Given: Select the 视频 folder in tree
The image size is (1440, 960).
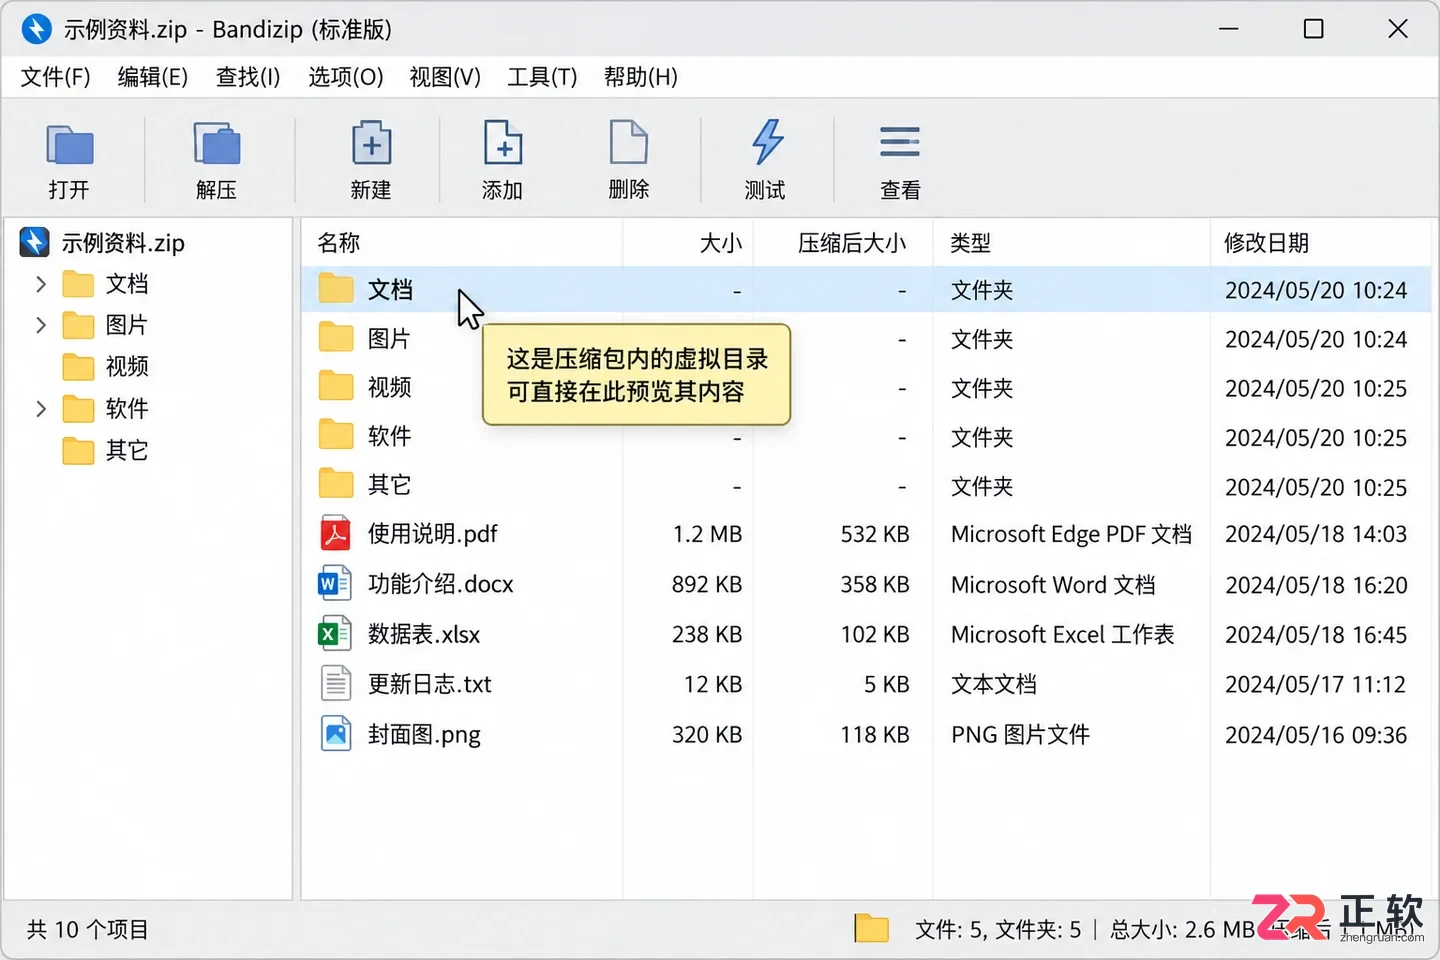Looking at the screenshot, I should 106,367.
